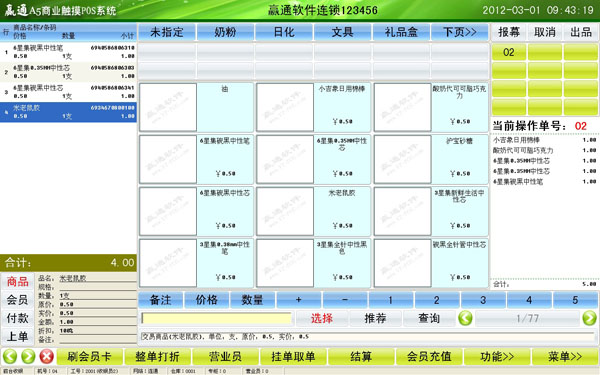Screen dimensions: 600x375
Task: Choose the 文具 category tab
Action: click(342, 32)
